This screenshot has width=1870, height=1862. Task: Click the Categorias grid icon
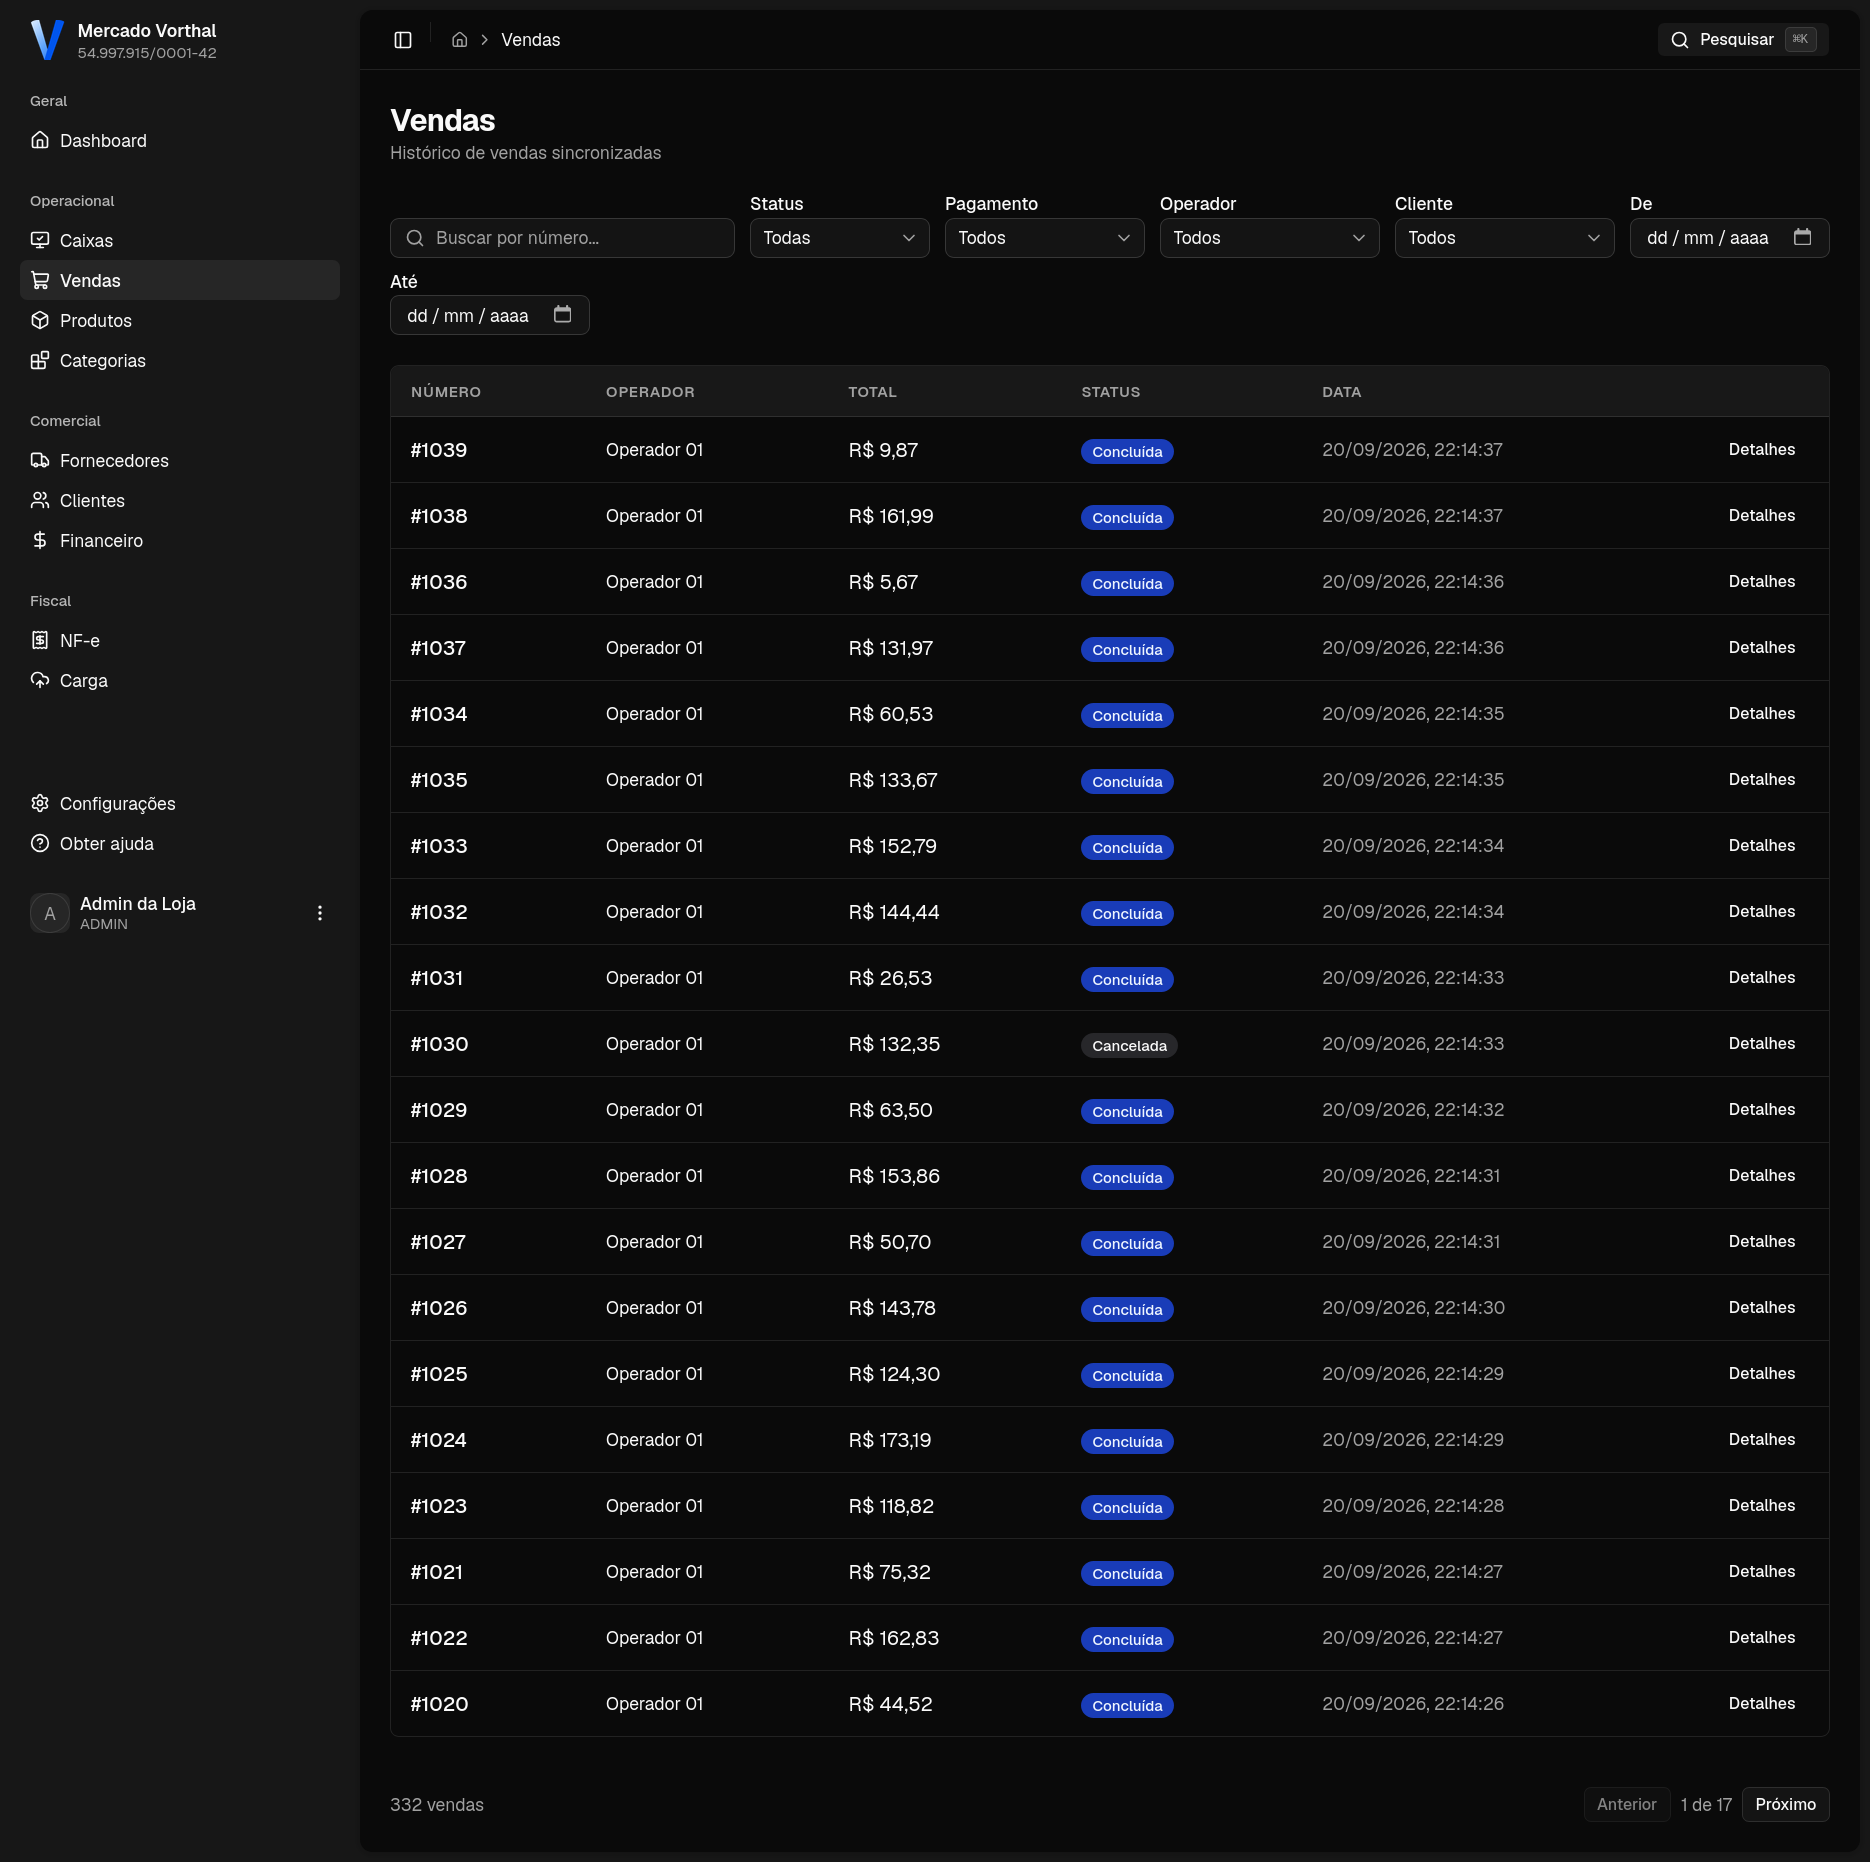click(40, 360)
